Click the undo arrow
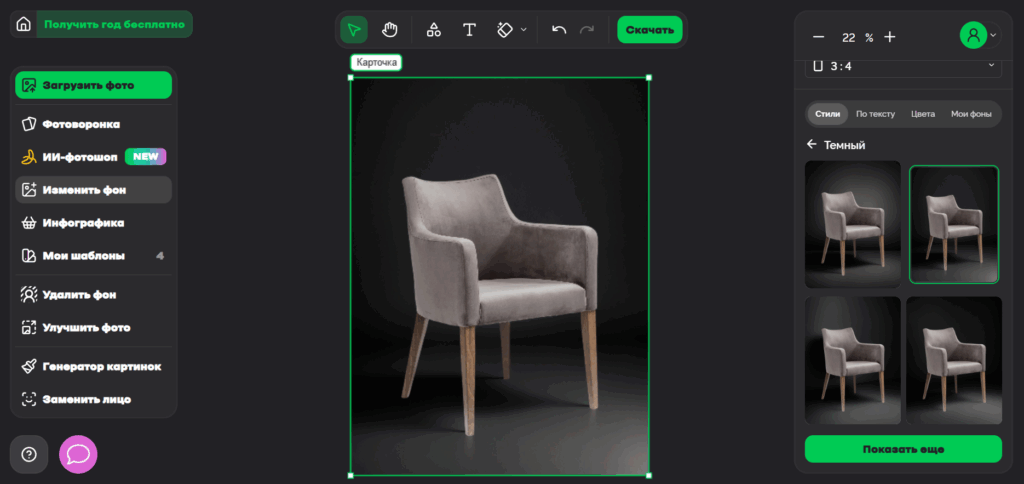 (559, 30)
